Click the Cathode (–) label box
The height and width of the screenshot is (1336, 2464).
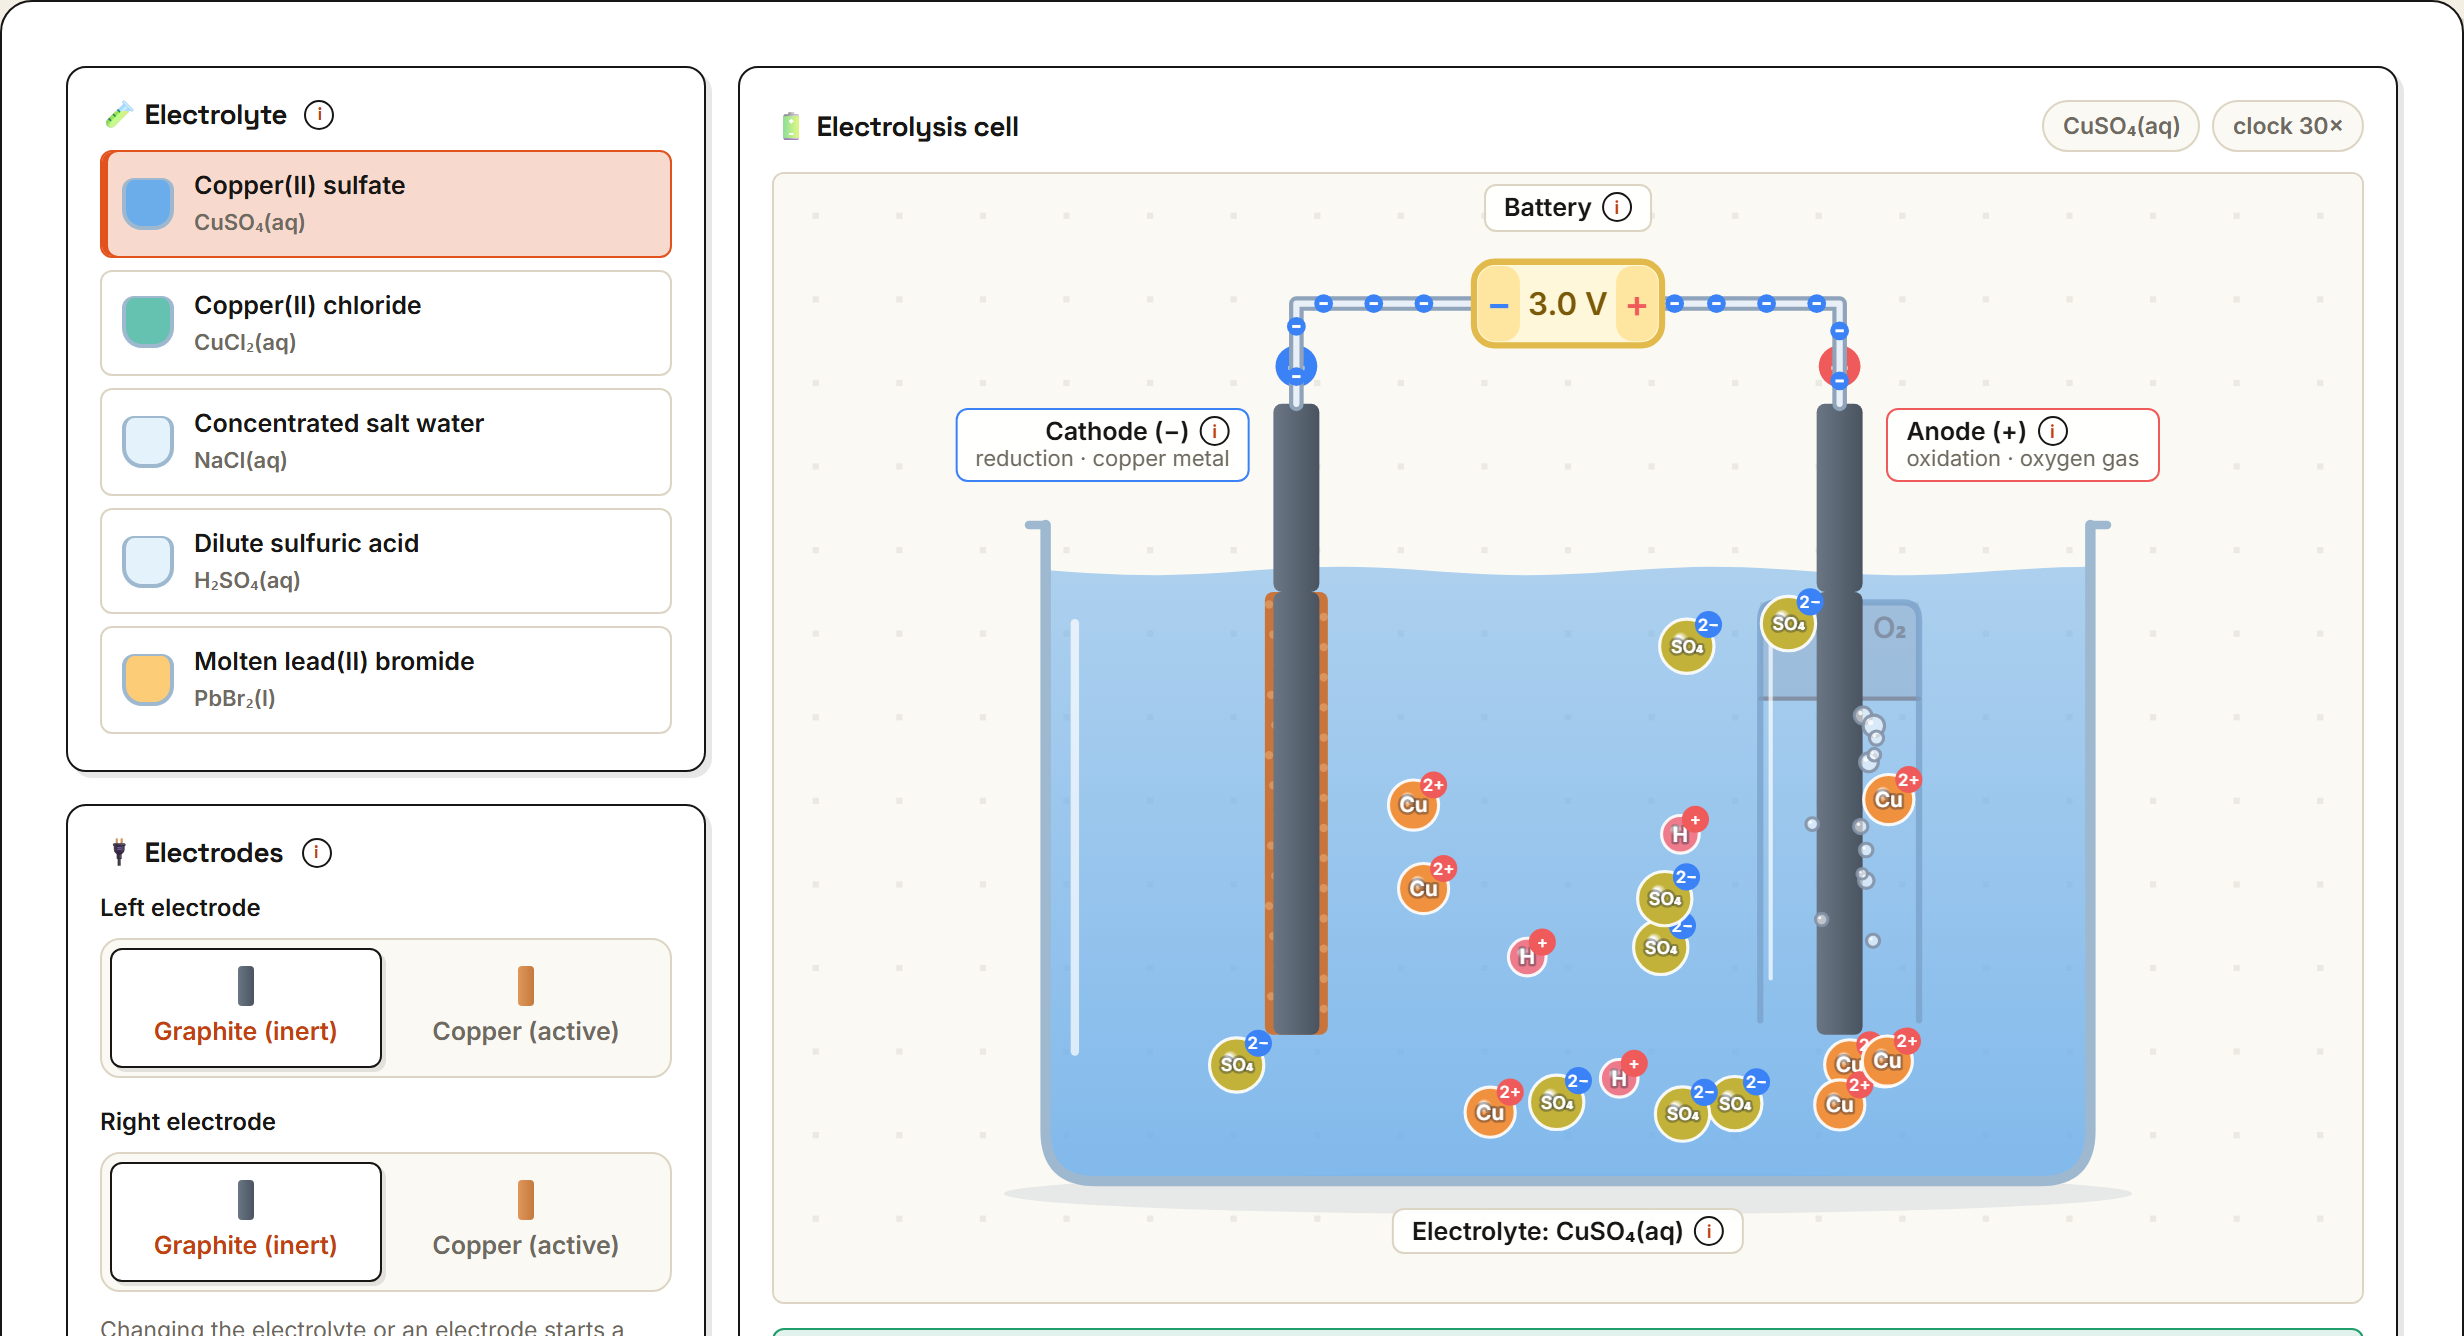click(x=1103, y=445)
